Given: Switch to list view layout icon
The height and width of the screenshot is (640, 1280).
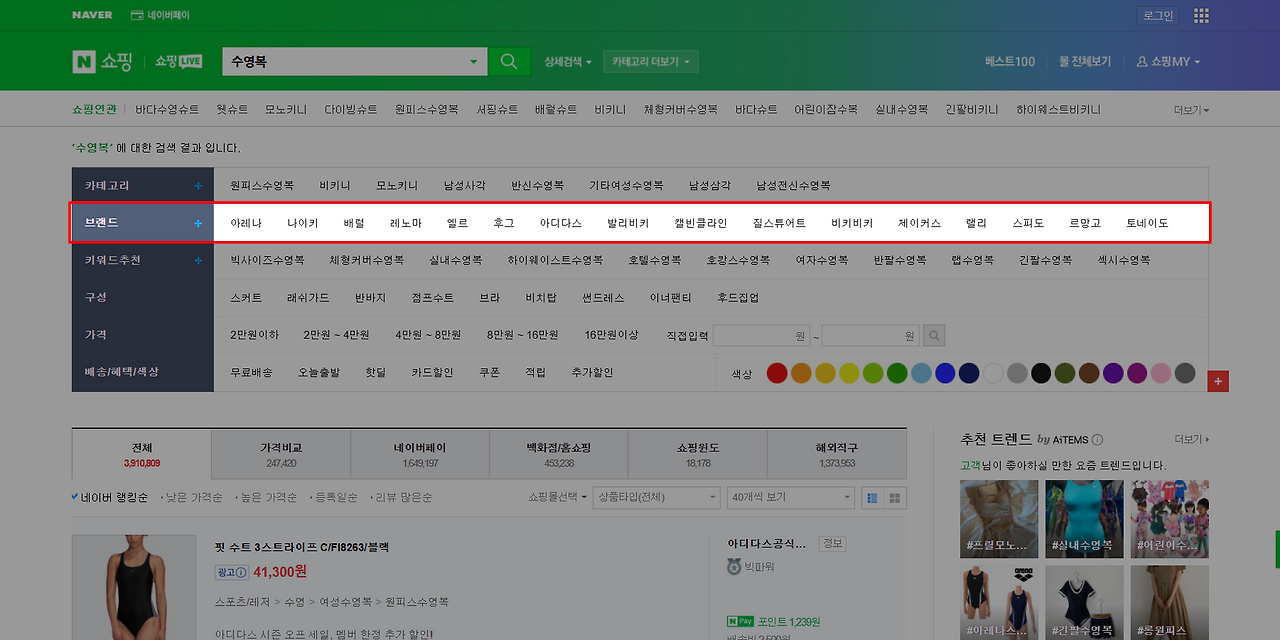Looking at the screenshot, I should click(x=872, y=497).
